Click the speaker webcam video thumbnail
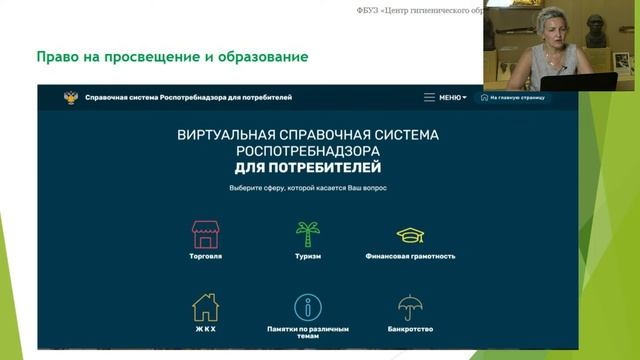This screenshot has height=360, width=640. click(x=559, y=45)
